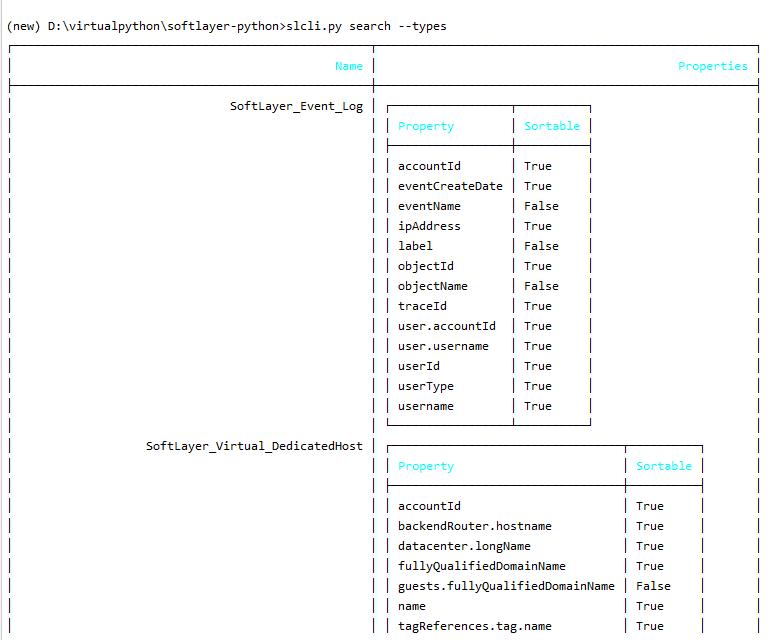
Task: Click the 'eventName' property
Action: click(429, 206)
